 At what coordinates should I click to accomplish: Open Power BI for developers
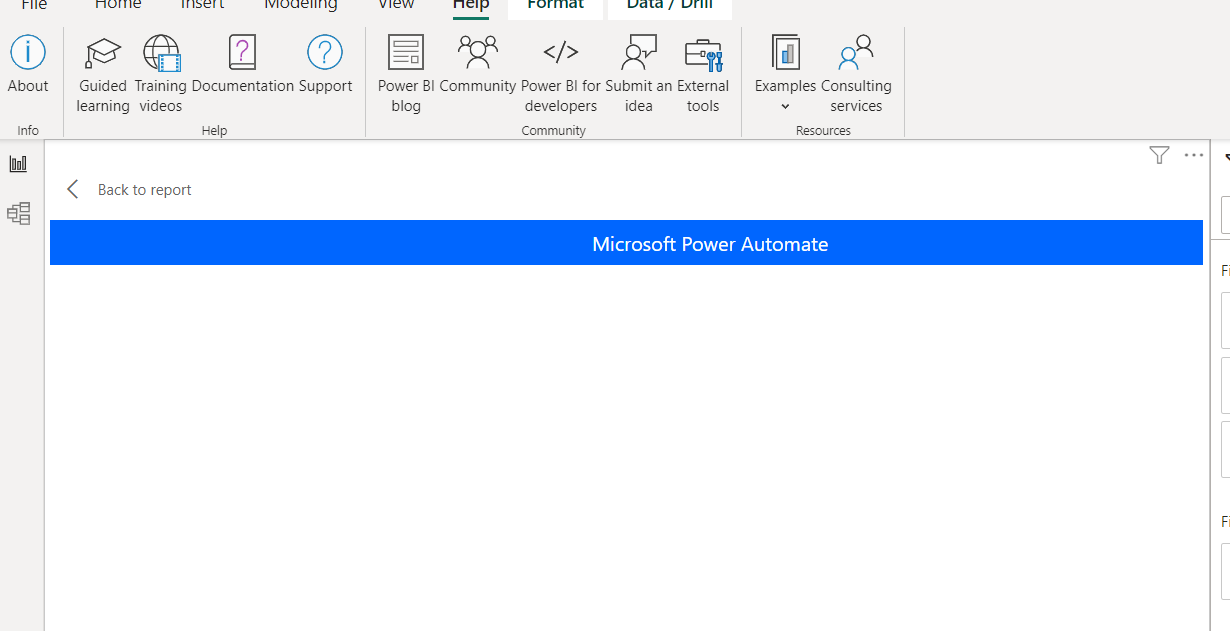tap(561, 75)
